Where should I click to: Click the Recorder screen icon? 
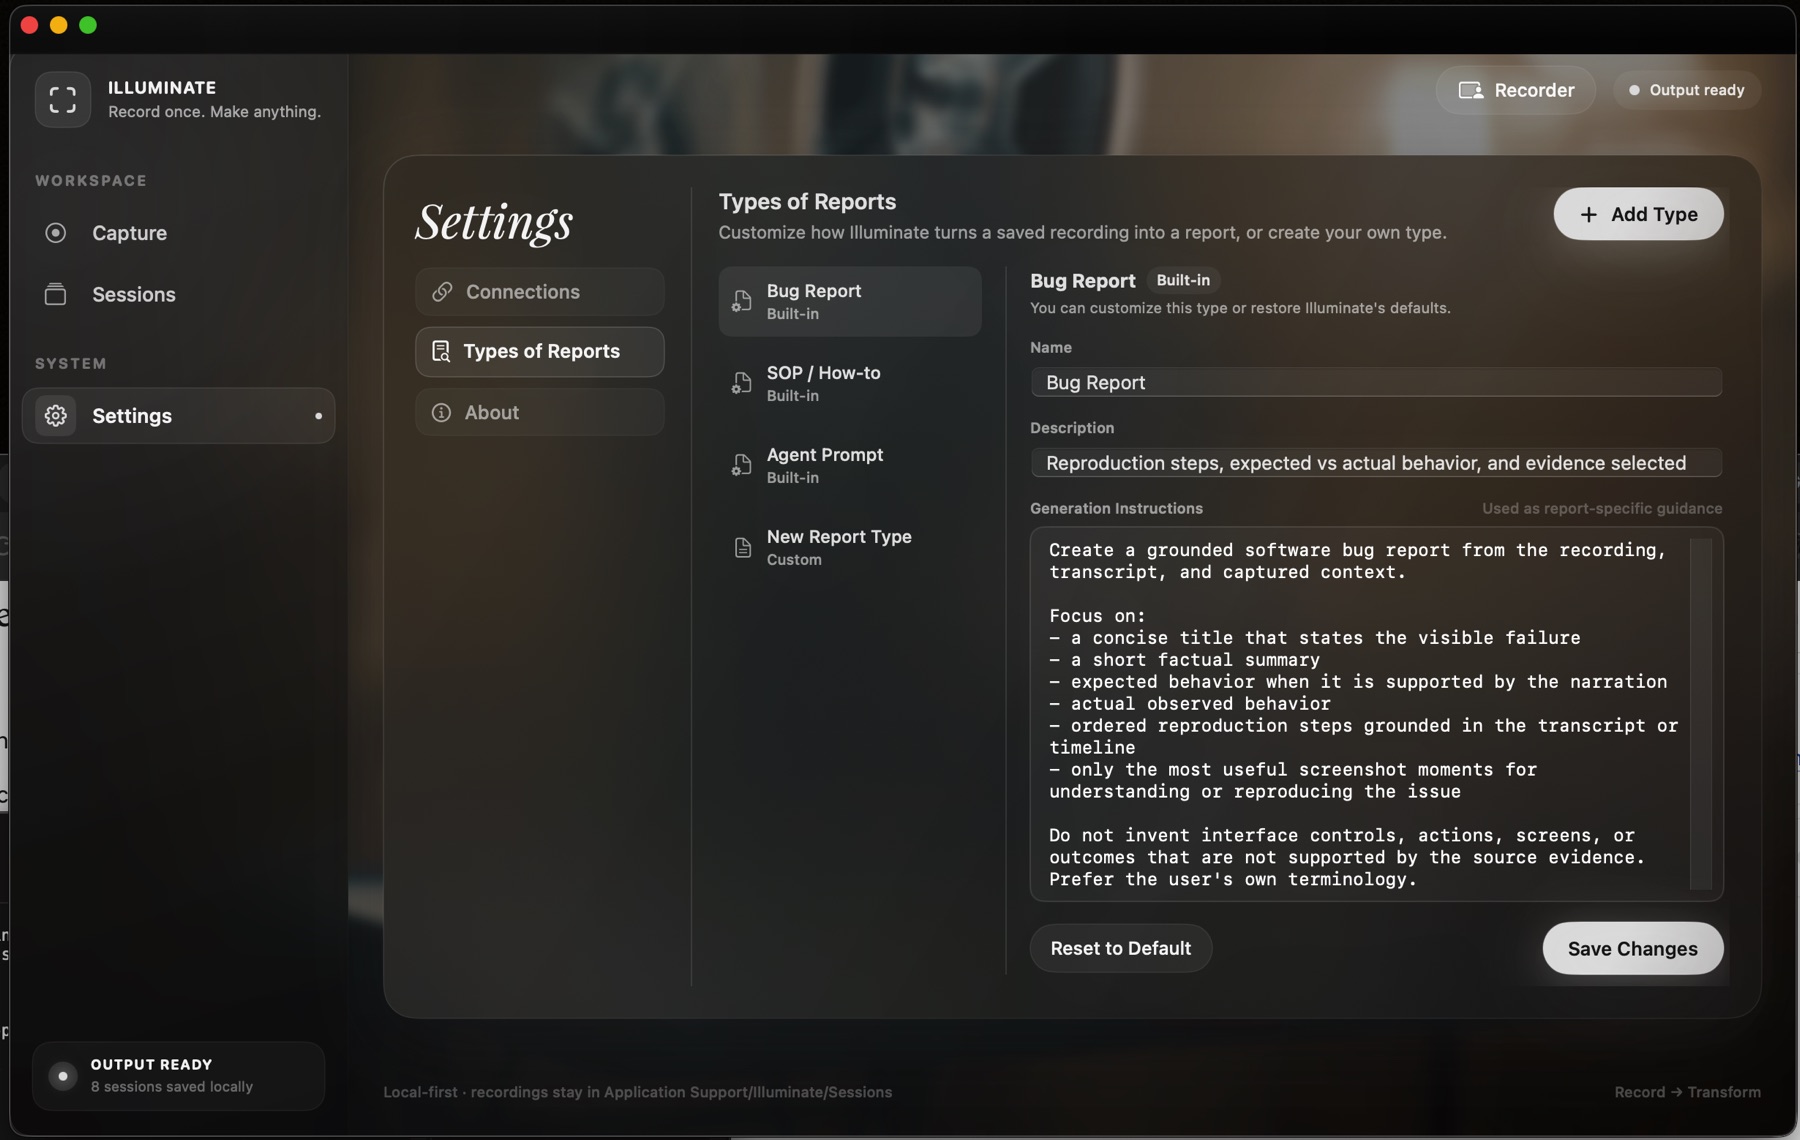pyautogui.click(x=1471, y=90)
